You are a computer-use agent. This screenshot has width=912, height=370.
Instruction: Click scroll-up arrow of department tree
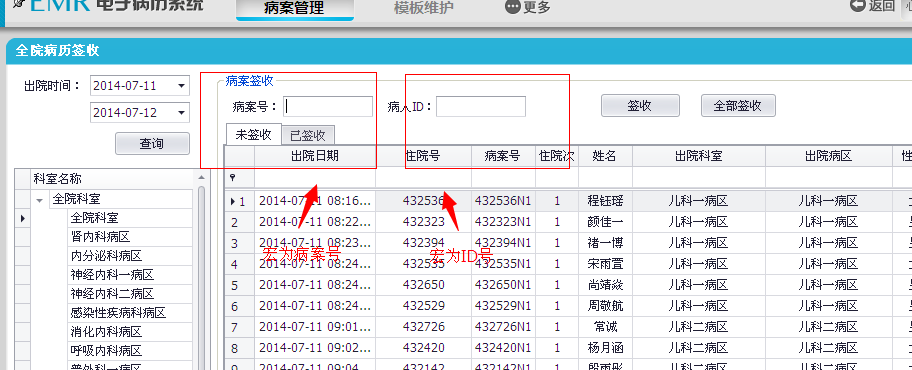point(201,177)
